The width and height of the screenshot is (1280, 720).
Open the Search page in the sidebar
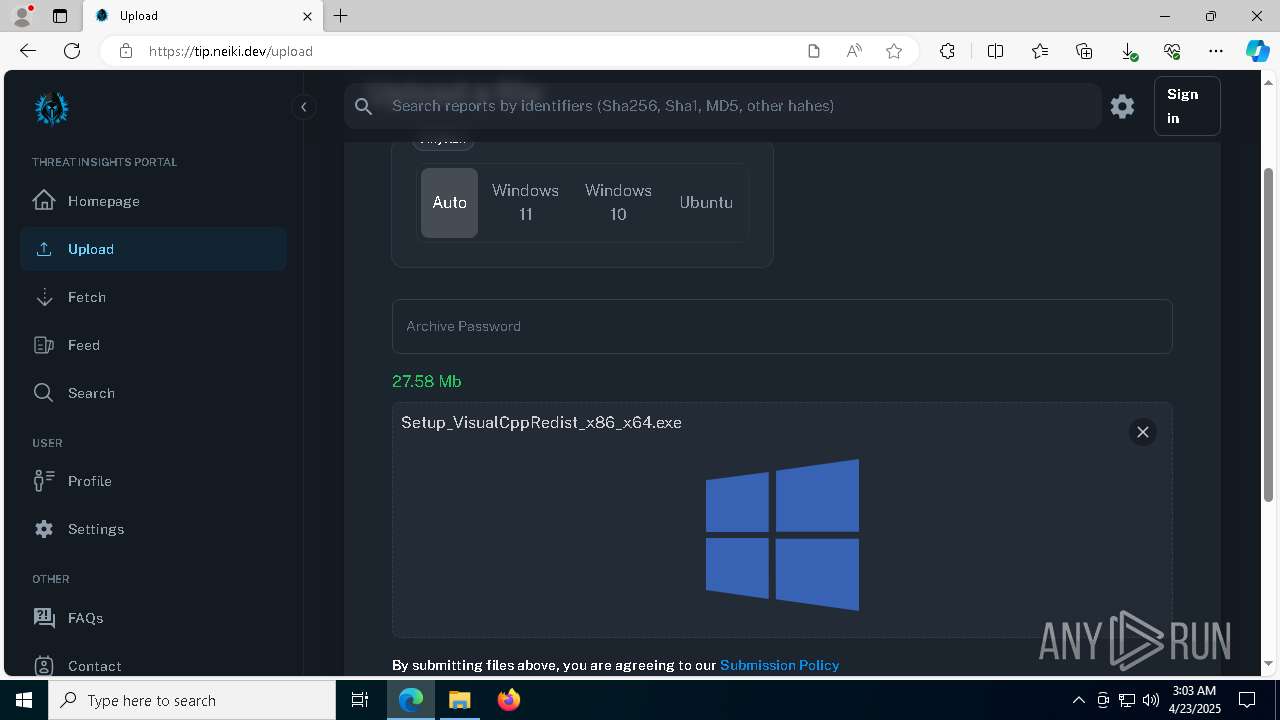pyautogui.click(x=153, y=393)
